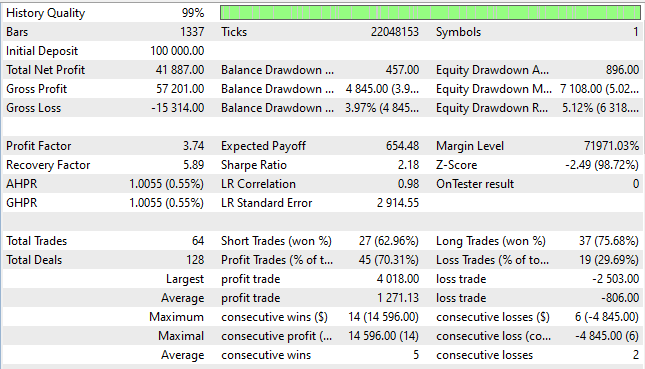Click the Balance Drawdown value 3.97%

[x=382, y=108]
